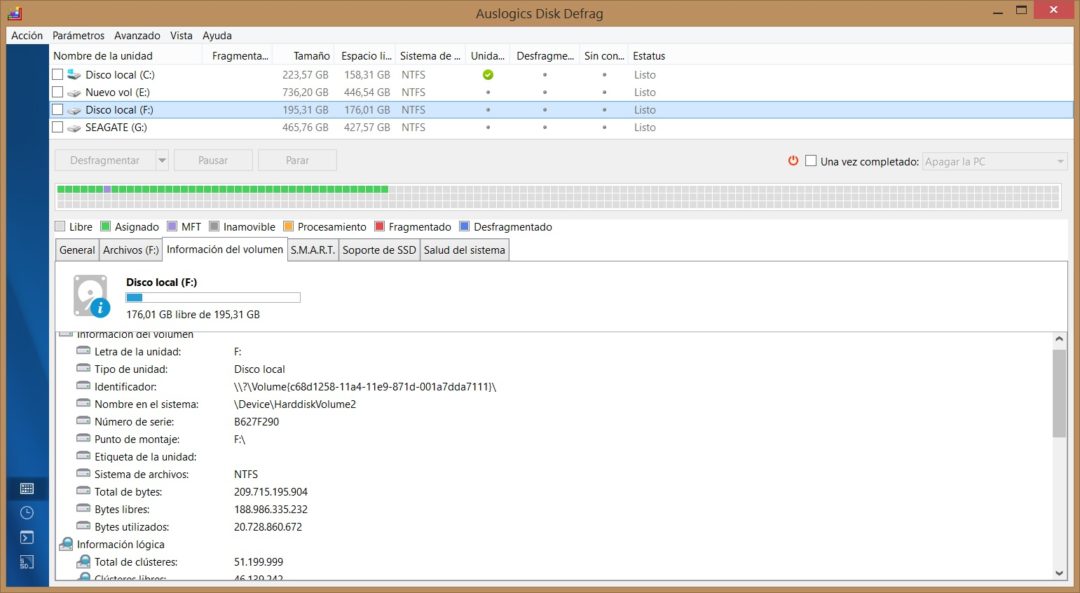Open the Avanzado menu
Screen dimensions: 1080x593
click(137, 35)
